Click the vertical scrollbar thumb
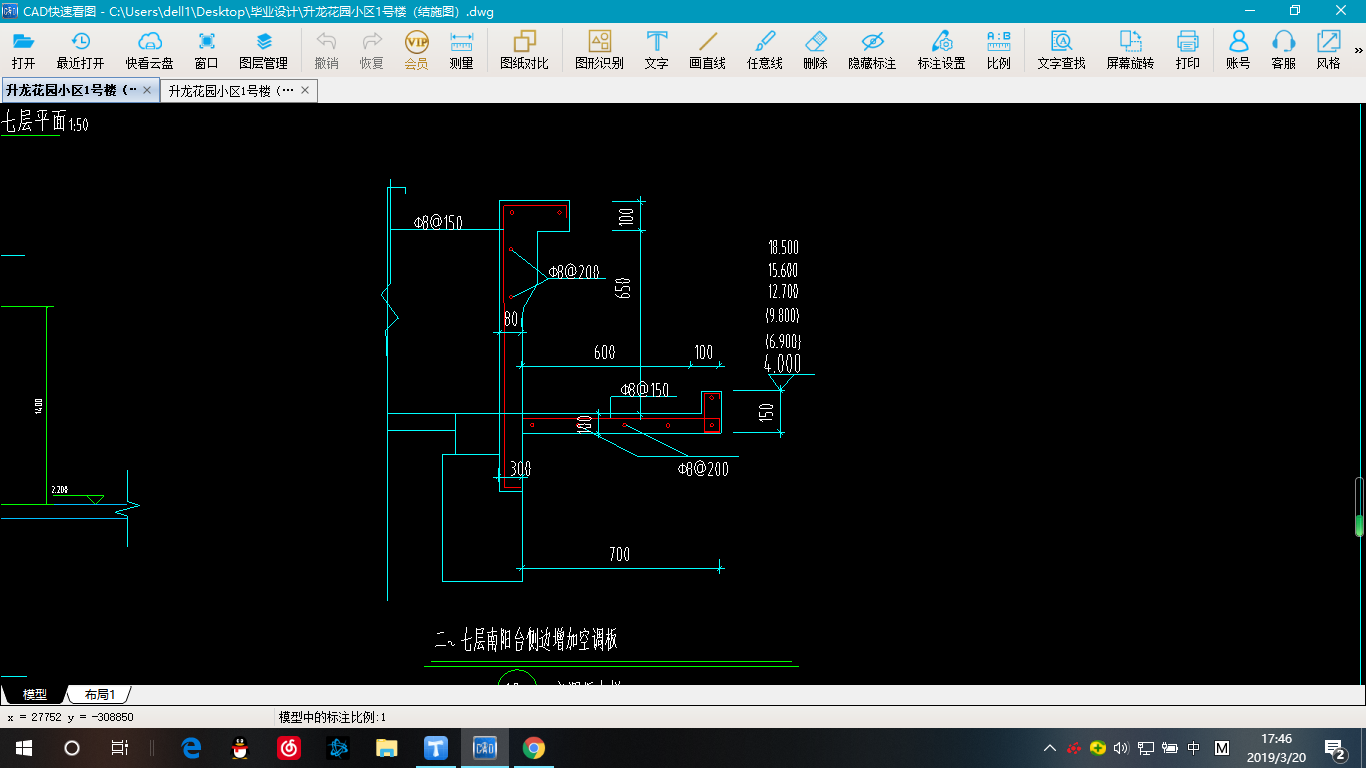1366x768 pixels. [1359, 507]
